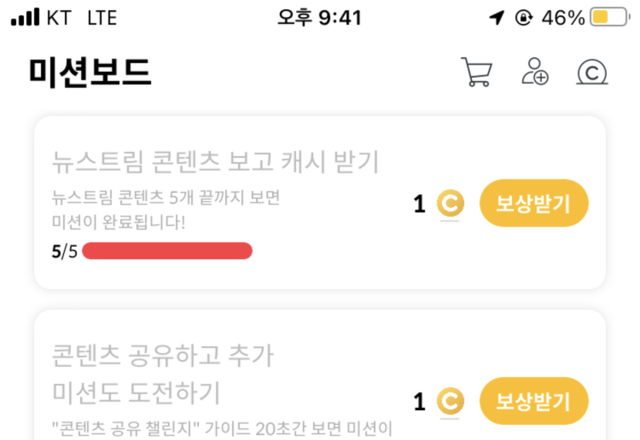
Task: Claim reward for 뉴스트림 콘텐츠 mission
Action: pos(534,204)
